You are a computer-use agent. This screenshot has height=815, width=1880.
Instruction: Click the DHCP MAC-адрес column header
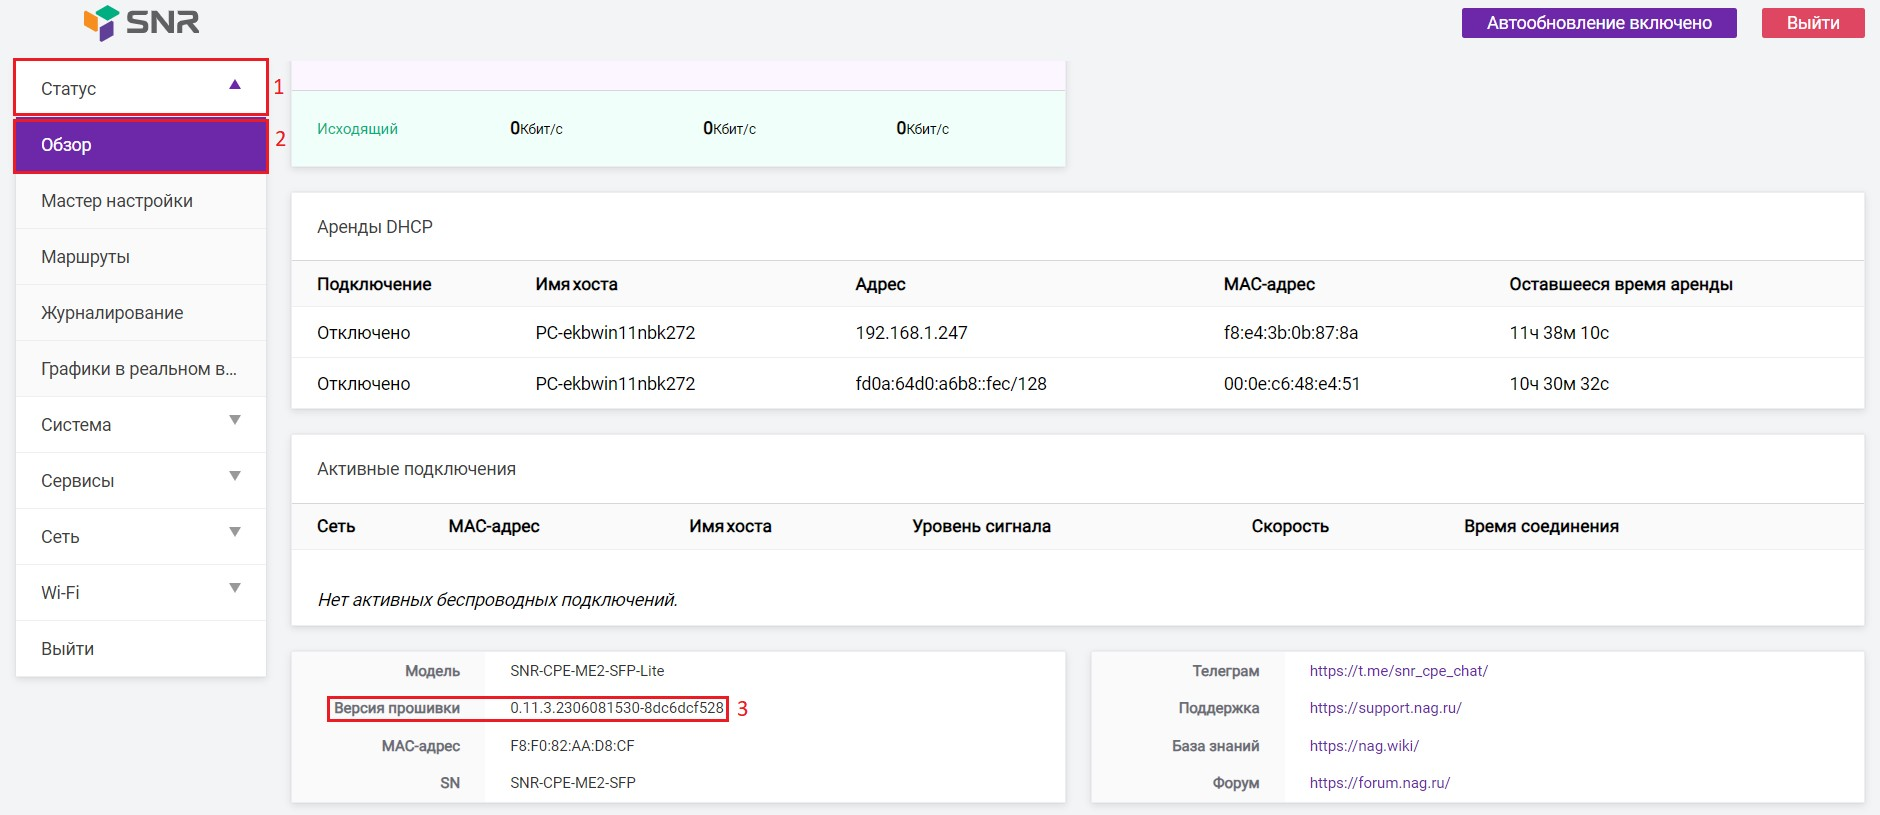pyautogui.click(x=1269, y=284)
